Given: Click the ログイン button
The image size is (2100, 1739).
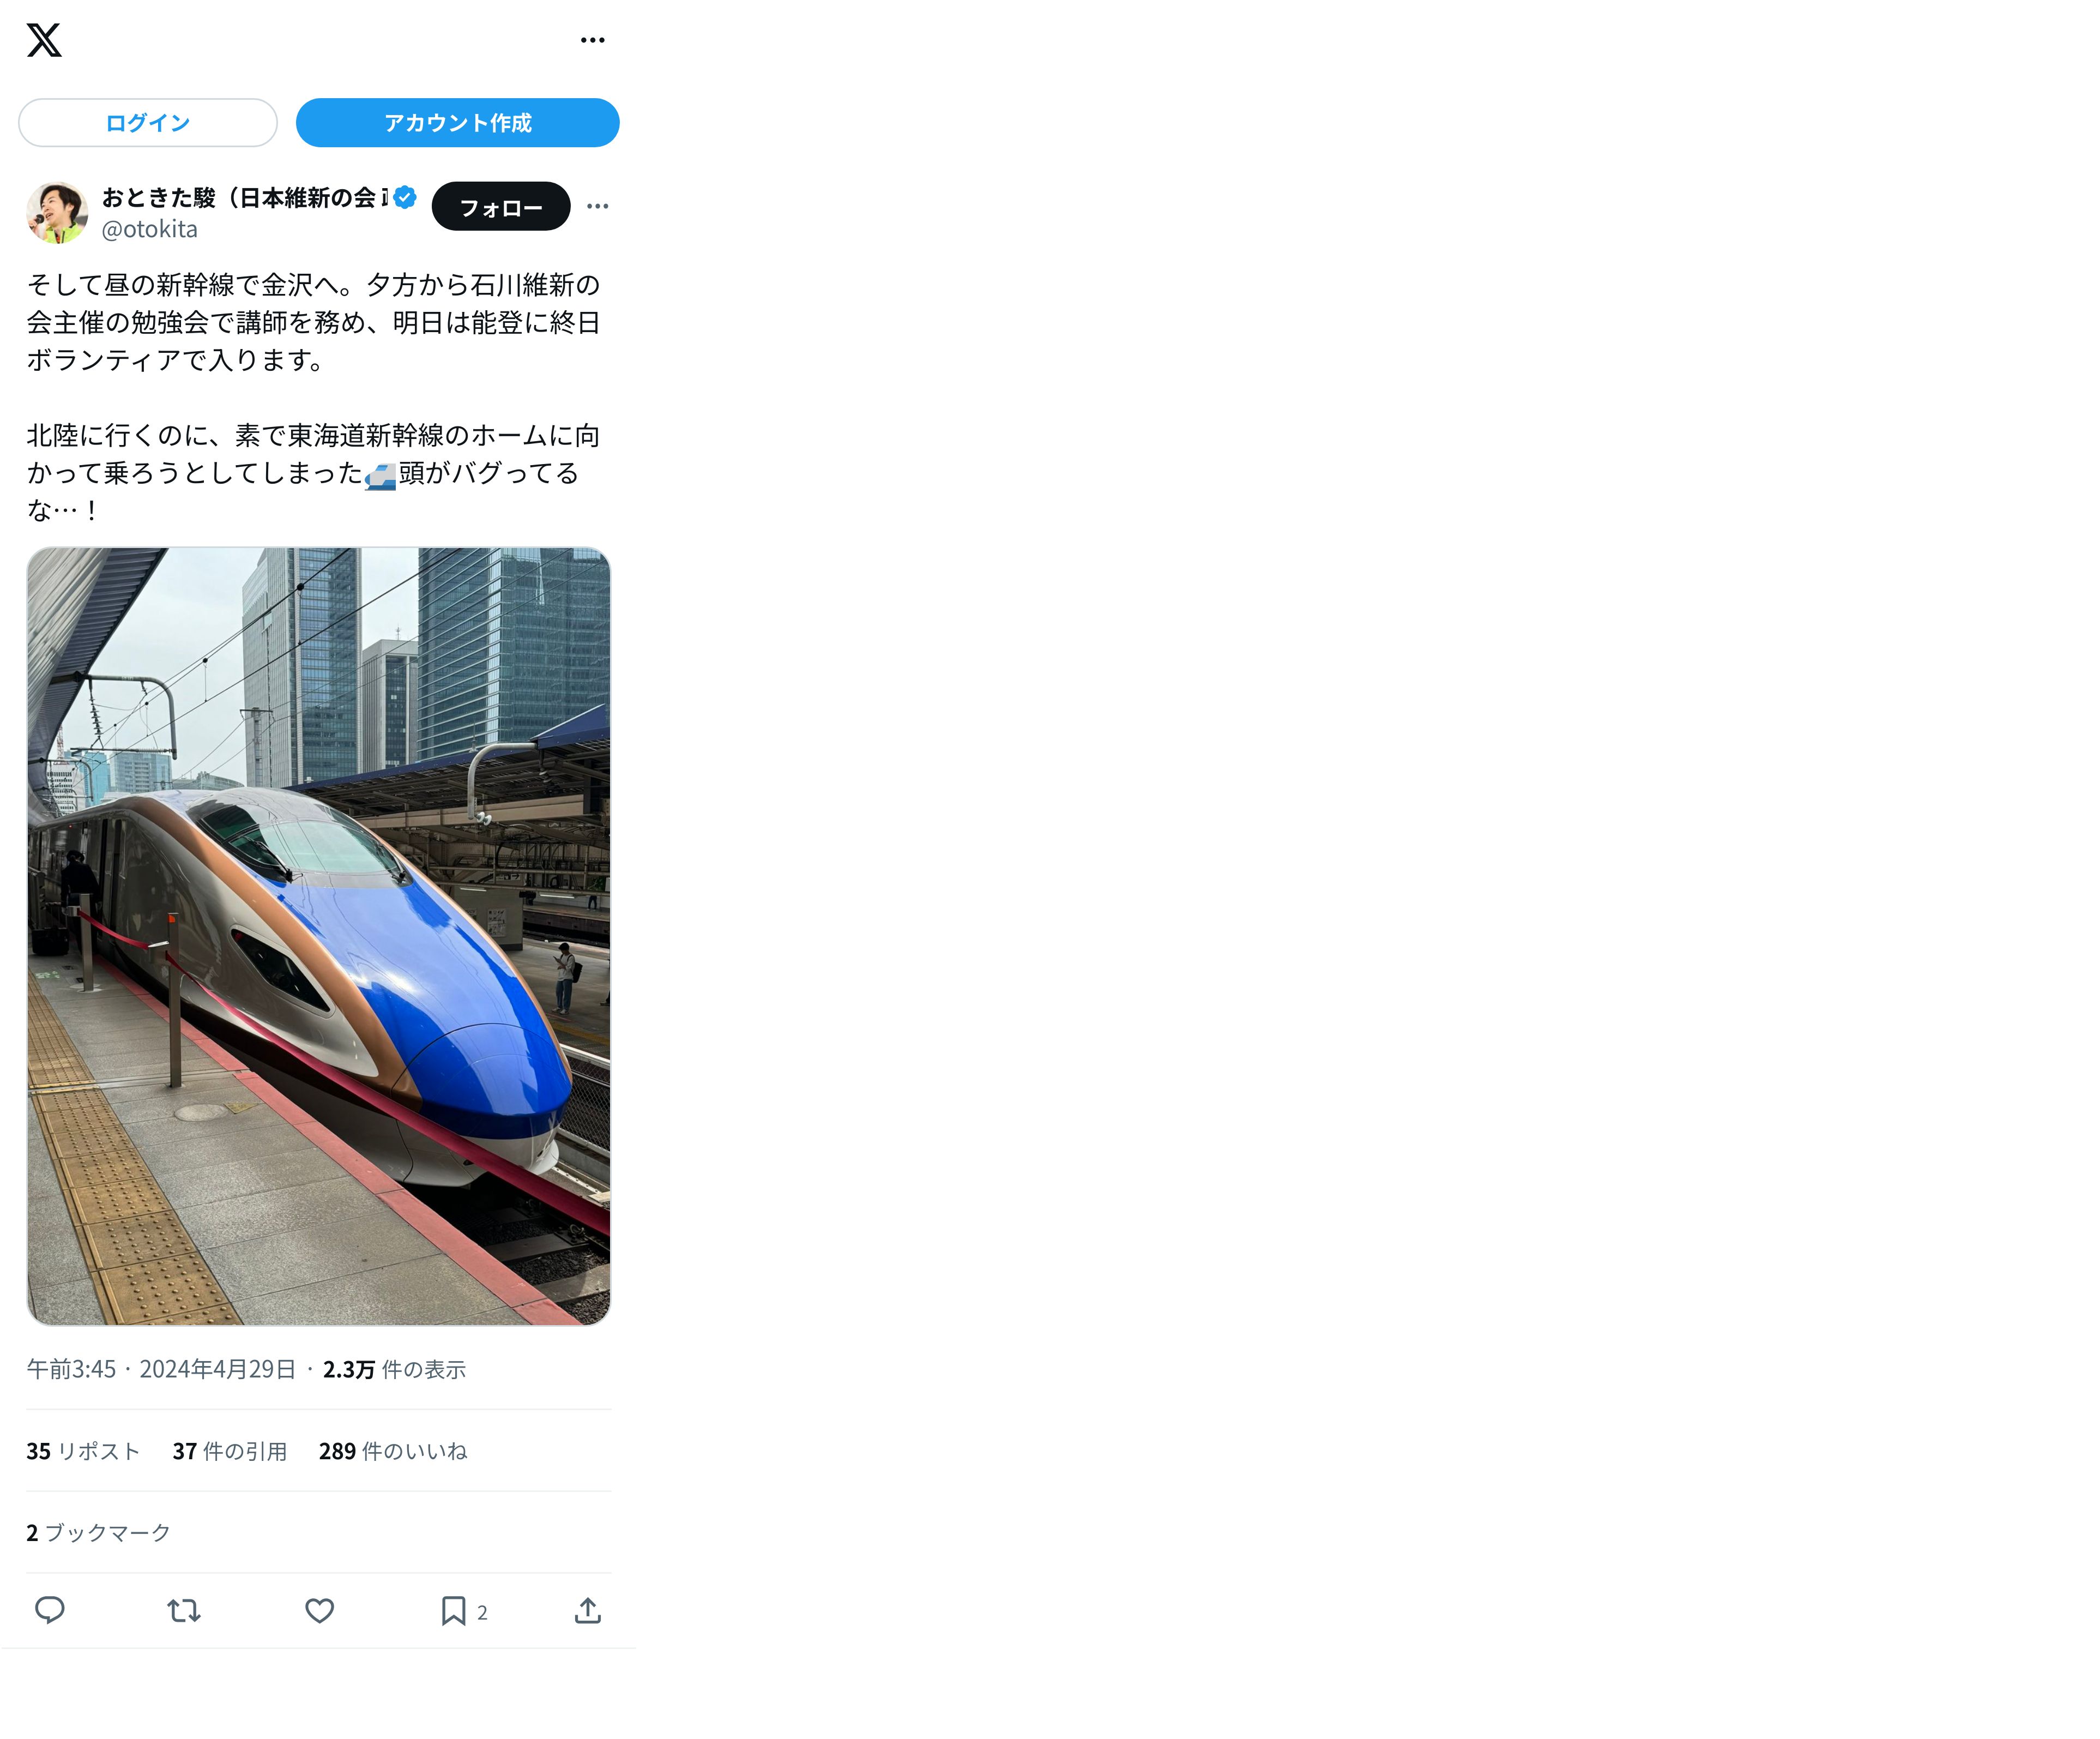Looking at the screenshot, I should click(x=148, y=123).
